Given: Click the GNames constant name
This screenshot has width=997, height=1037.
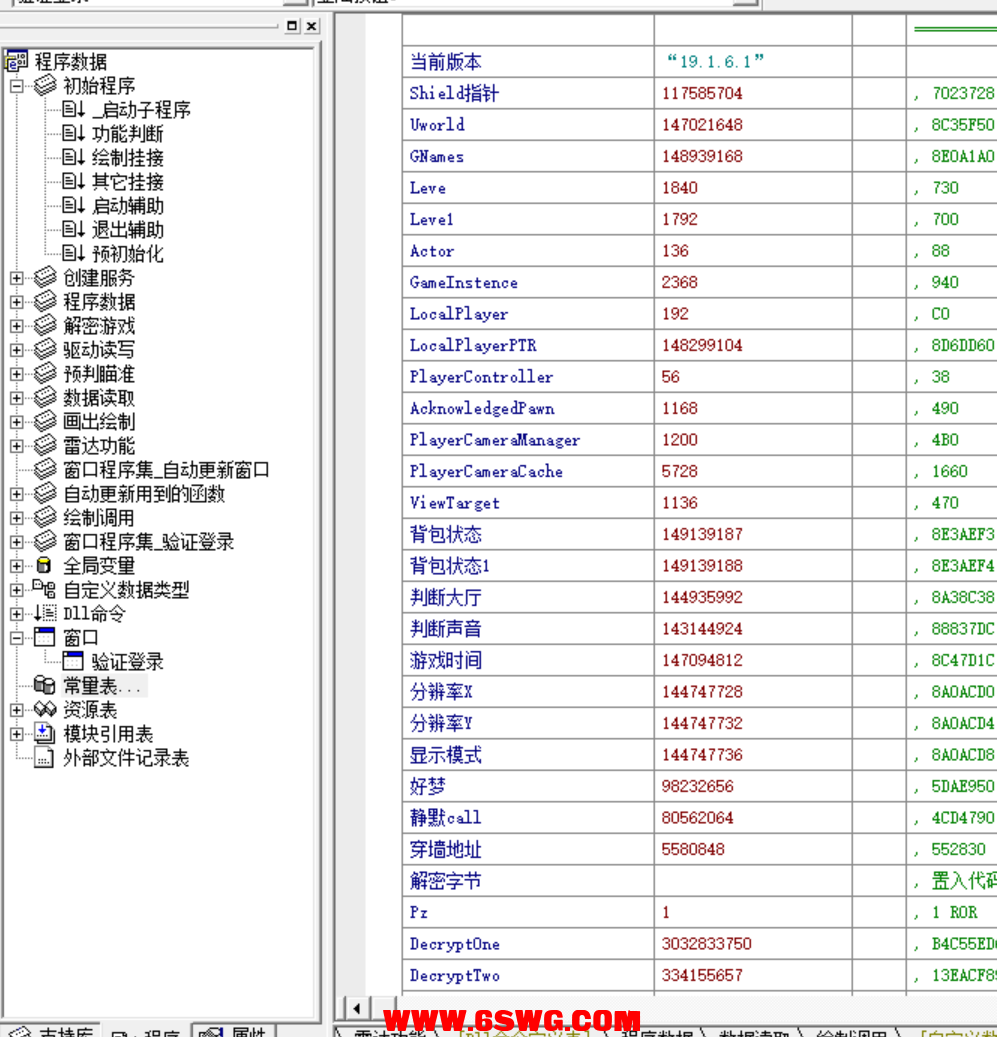Looking at the screenshot, I should (436, 157).
